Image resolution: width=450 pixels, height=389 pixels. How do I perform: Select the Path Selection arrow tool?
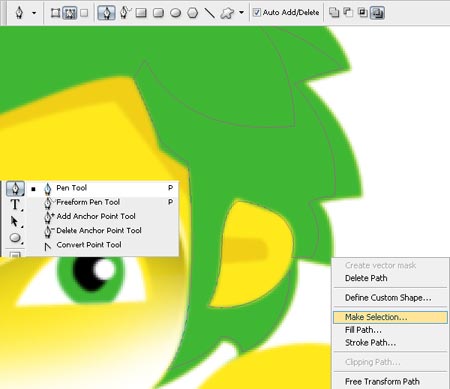(15, 221)
